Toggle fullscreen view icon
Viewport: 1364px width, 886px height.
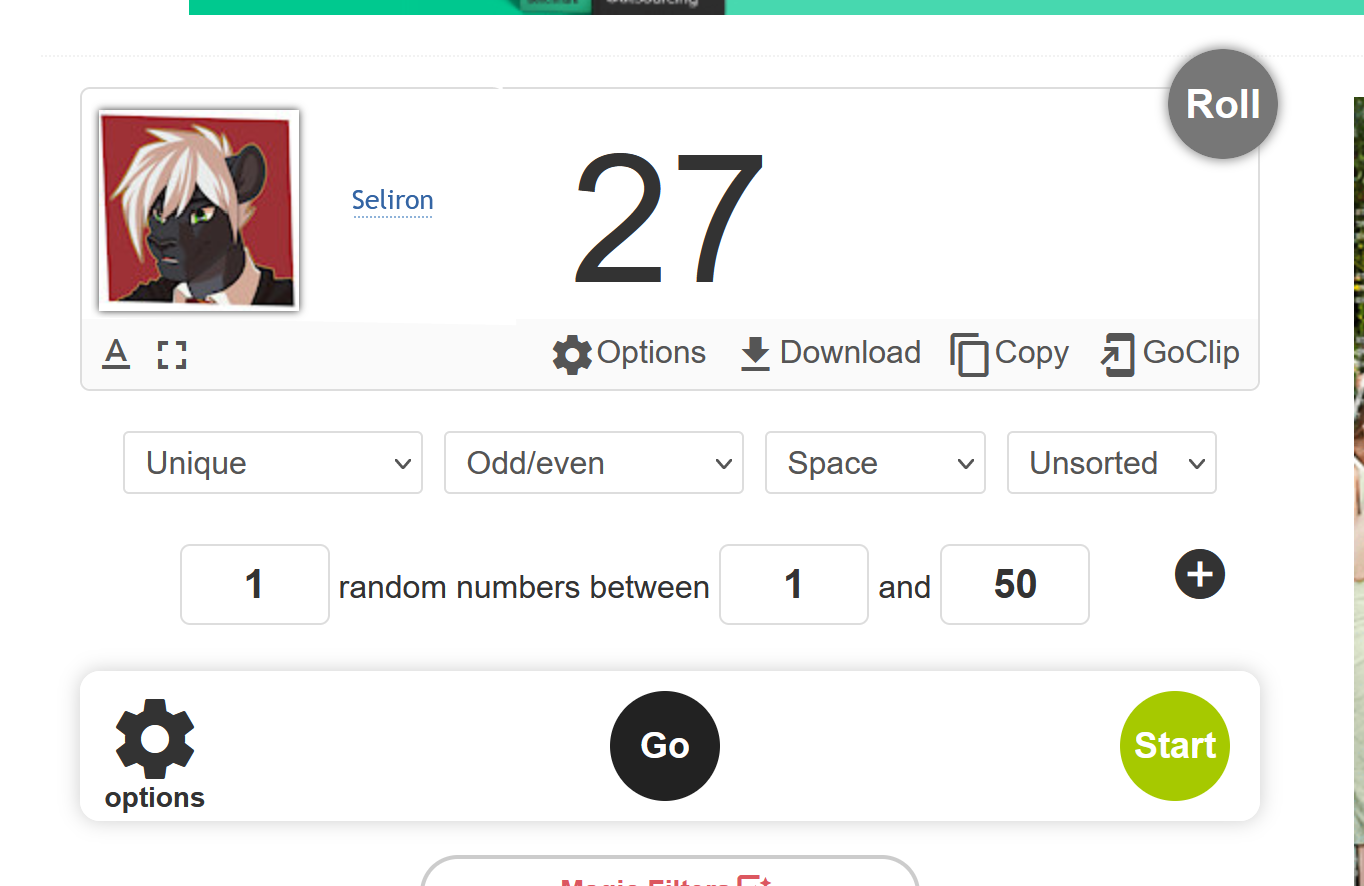[x=172, y=354]
